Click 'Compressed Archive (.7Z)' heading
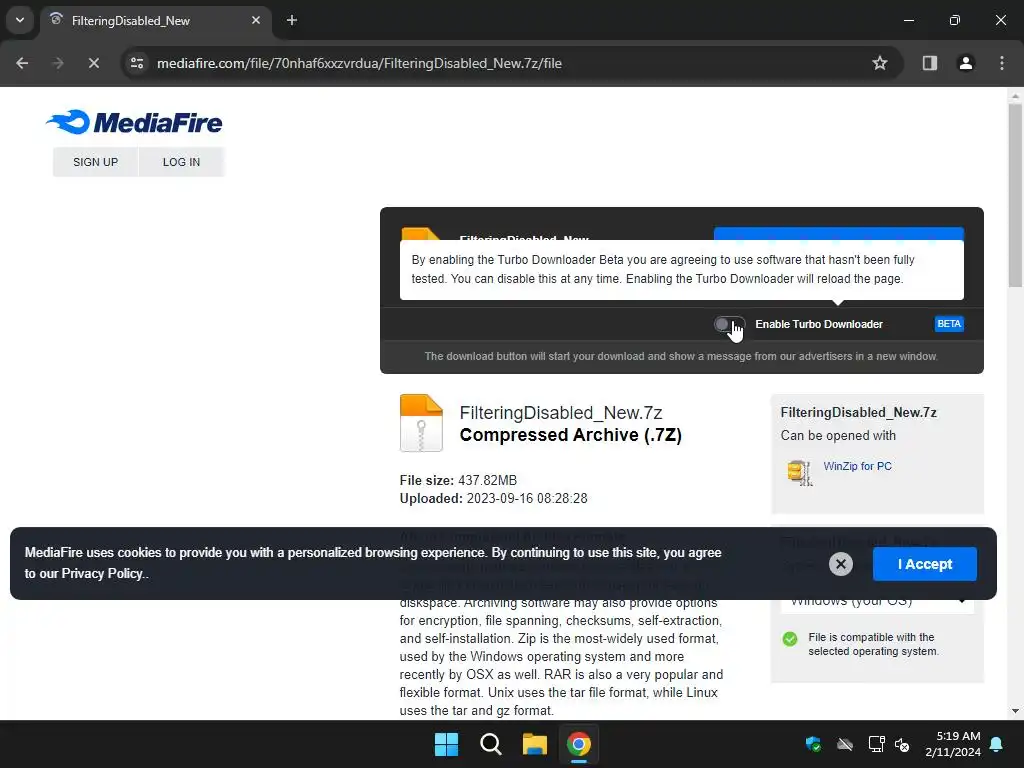The image size is (1024, 768). pos(571,435)
